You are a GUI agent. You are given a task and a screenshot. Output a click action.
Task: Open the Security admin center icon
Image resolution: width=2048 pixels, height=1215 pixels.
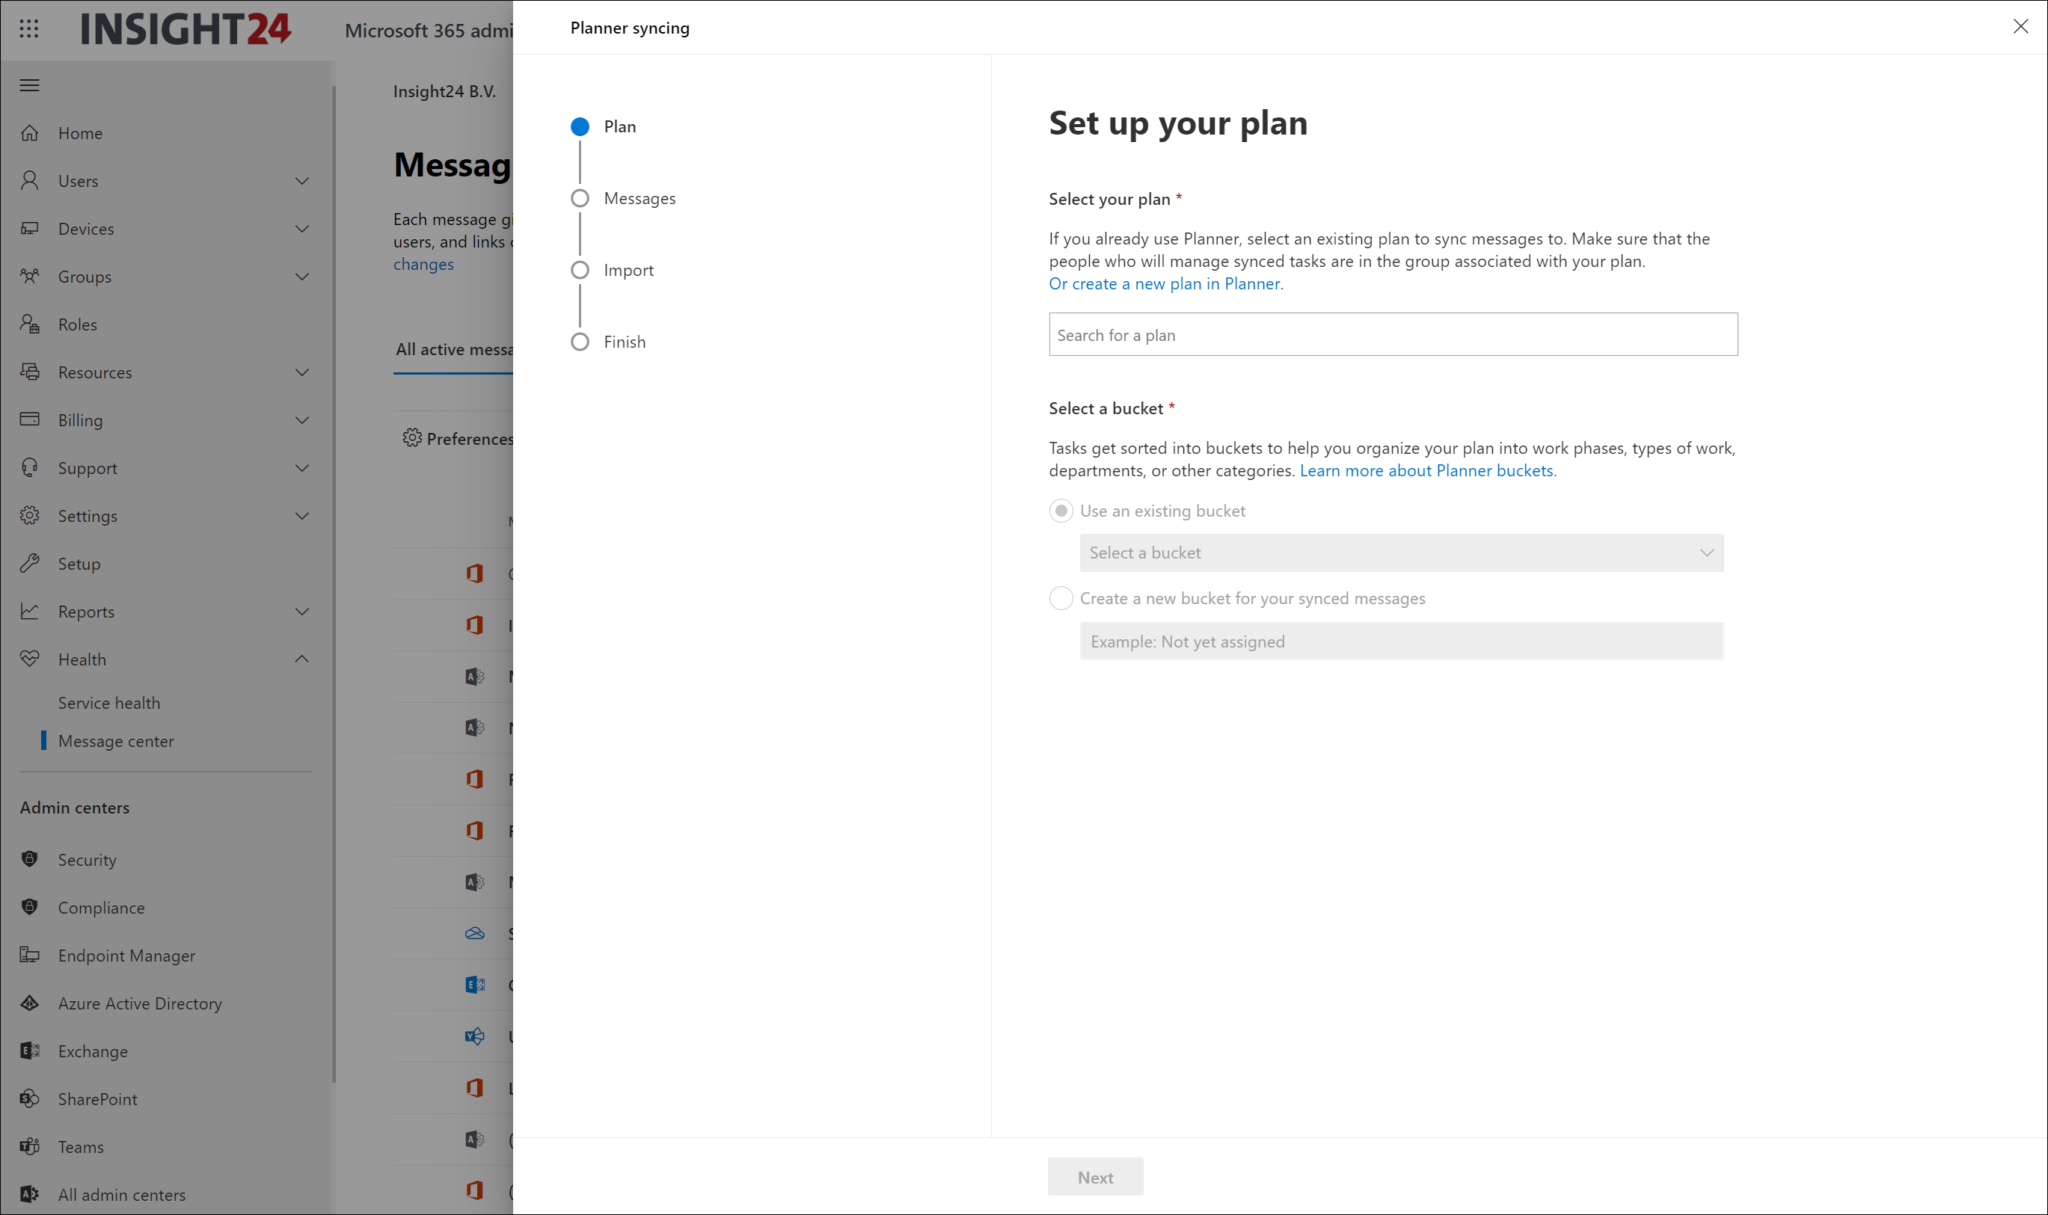tap(29, 859)
